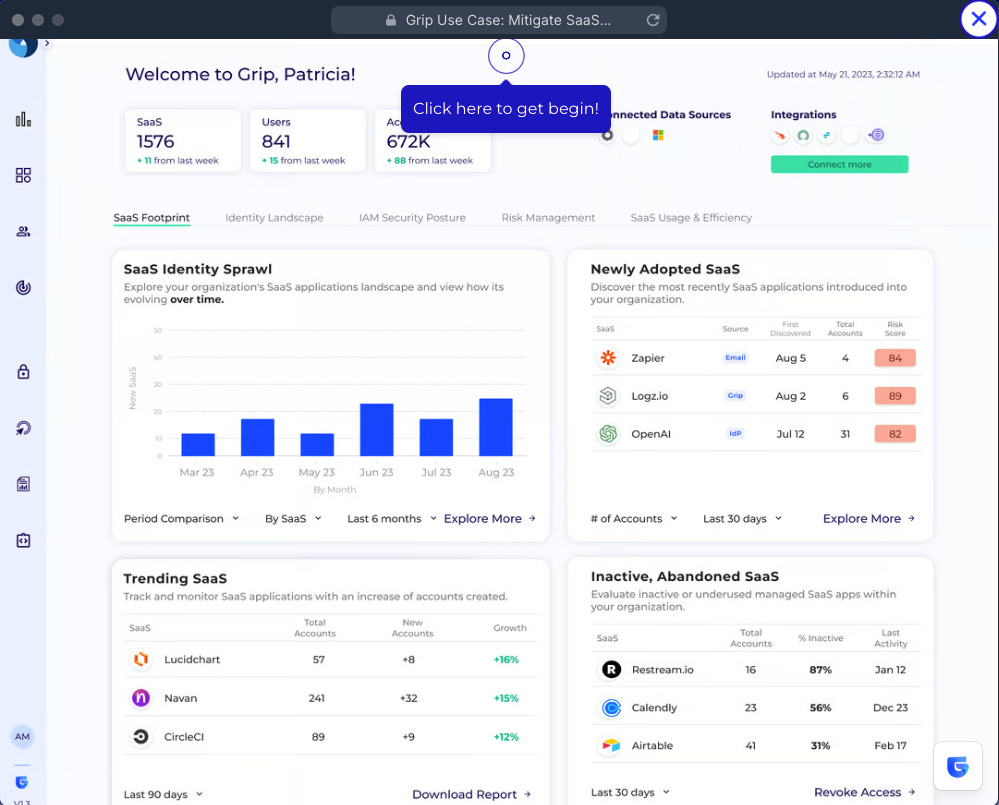Click the 'Click here to get begin!' tooltip
This screenshot has height=805, width=999.
506,109
